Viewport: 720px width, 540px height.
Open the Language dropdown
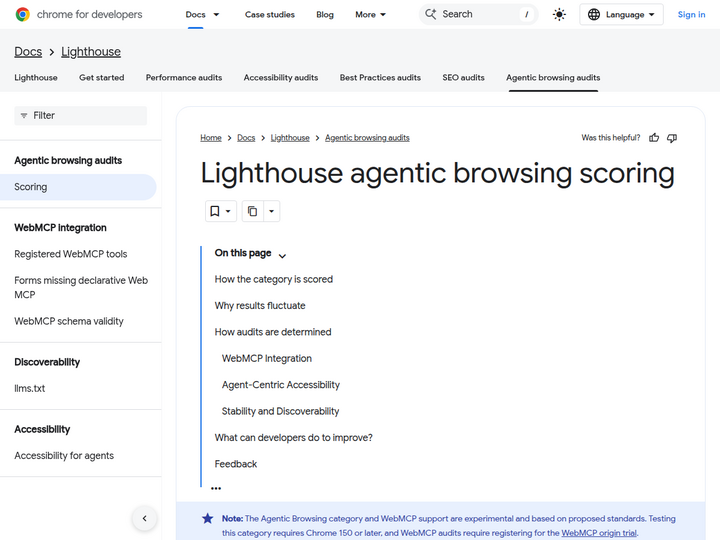click(x=621, y=15)
